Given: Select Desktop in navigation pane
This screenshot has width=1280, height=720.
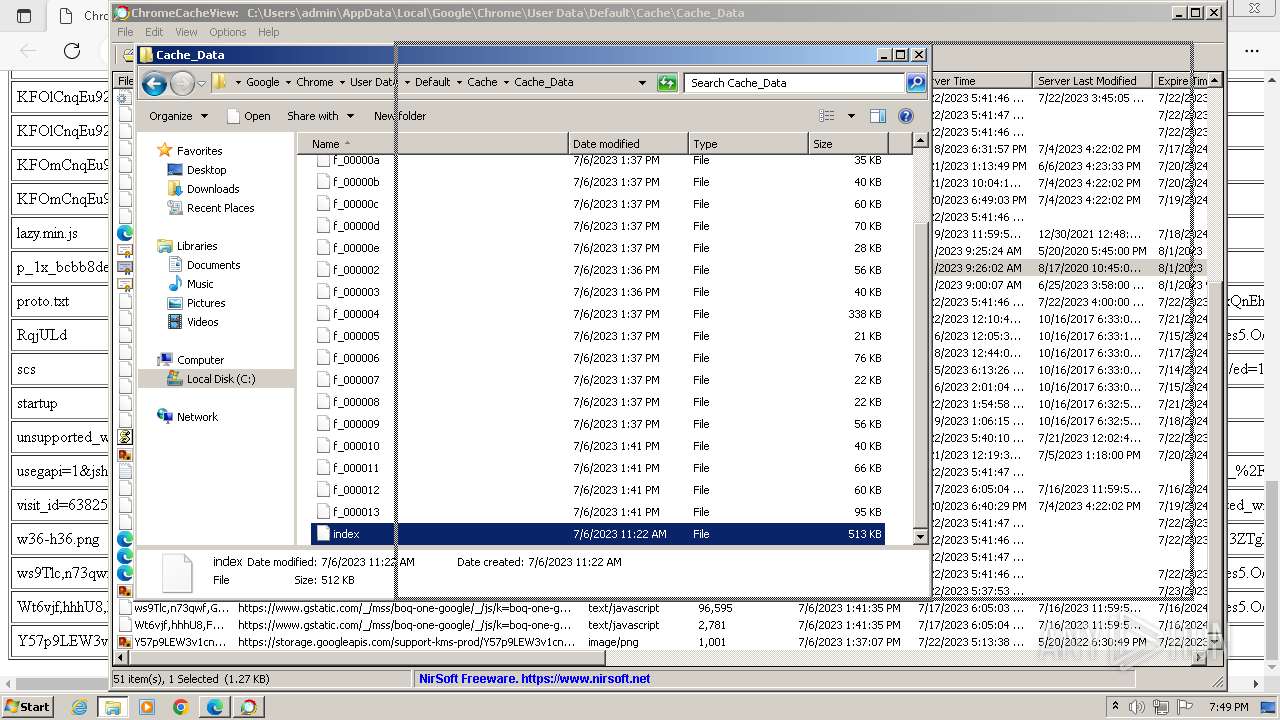Looking at the screenshot, I should (206, 170).
